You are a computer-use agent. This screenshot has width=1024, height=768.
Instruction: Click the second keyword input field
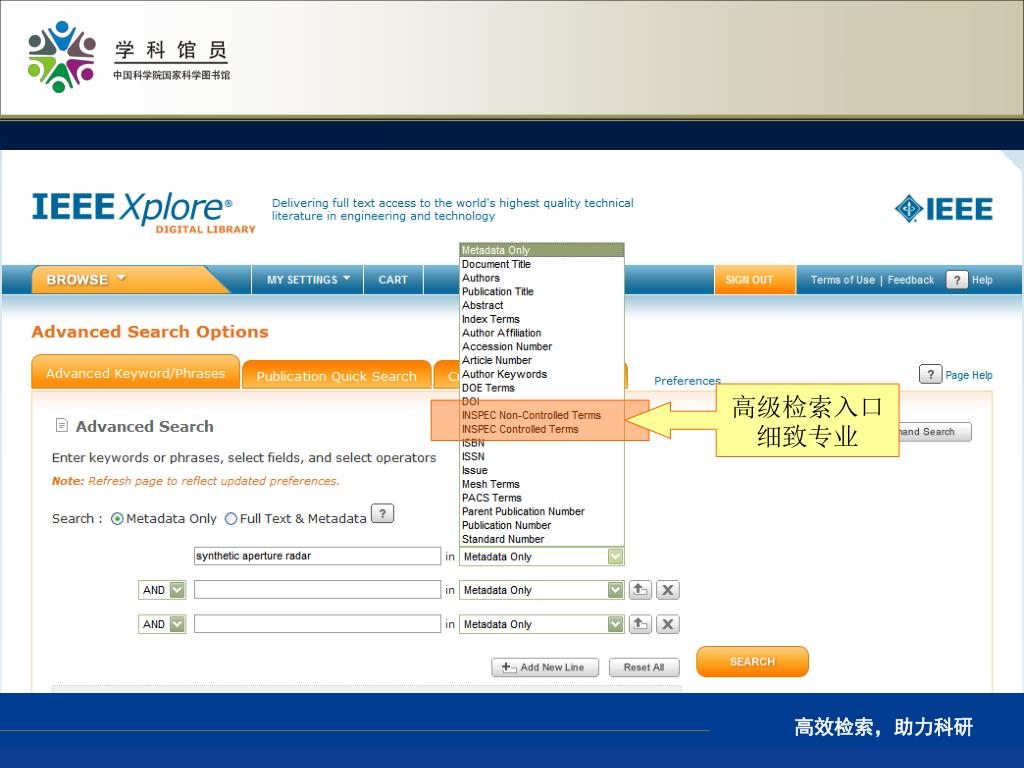[x=317, y=590]
